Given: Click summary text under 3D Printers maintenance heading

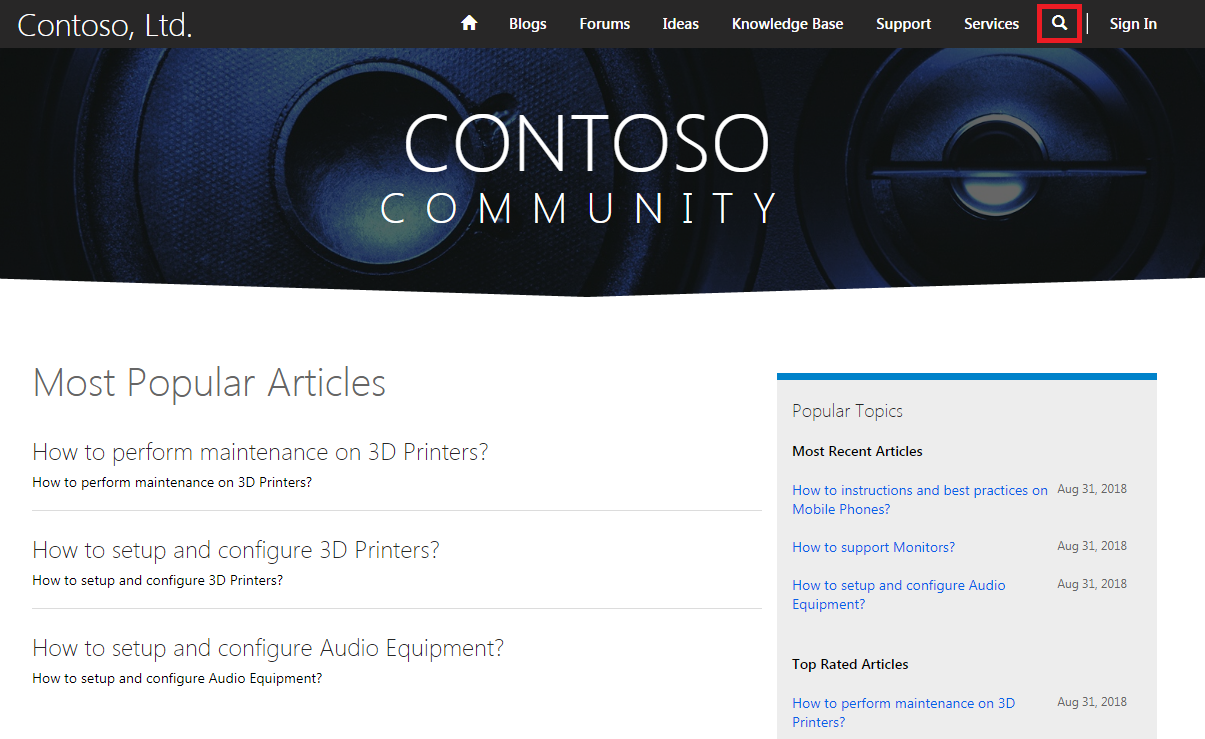Looking at the screenshot, I should pos(172,482).
